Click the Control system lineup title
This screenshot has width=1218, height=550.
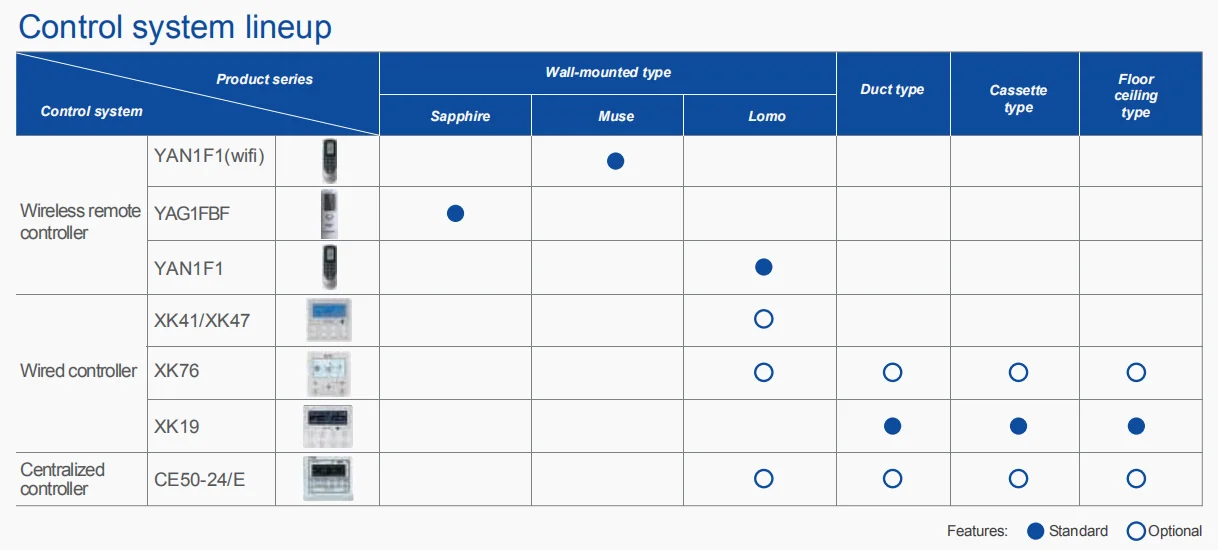pos(175,26)
